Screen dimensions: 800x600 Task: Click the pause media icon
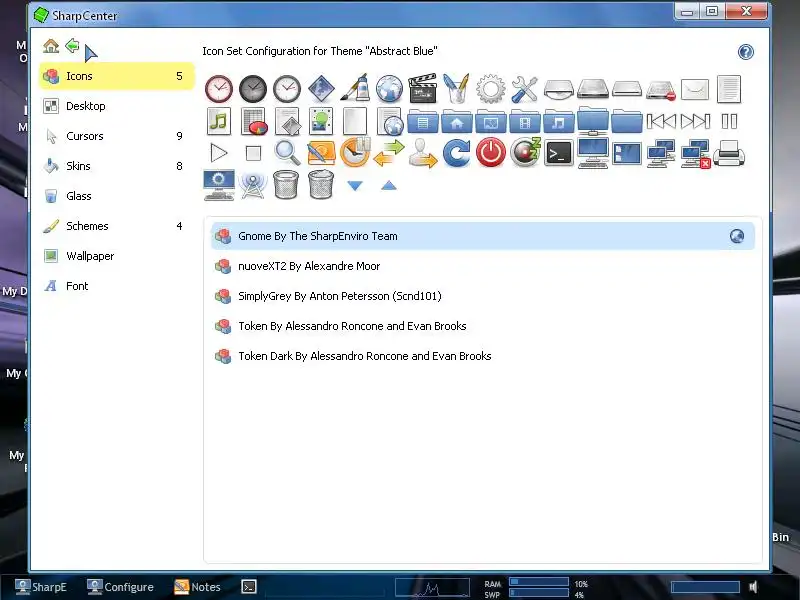pyautogui.click(x=729, y=121)
